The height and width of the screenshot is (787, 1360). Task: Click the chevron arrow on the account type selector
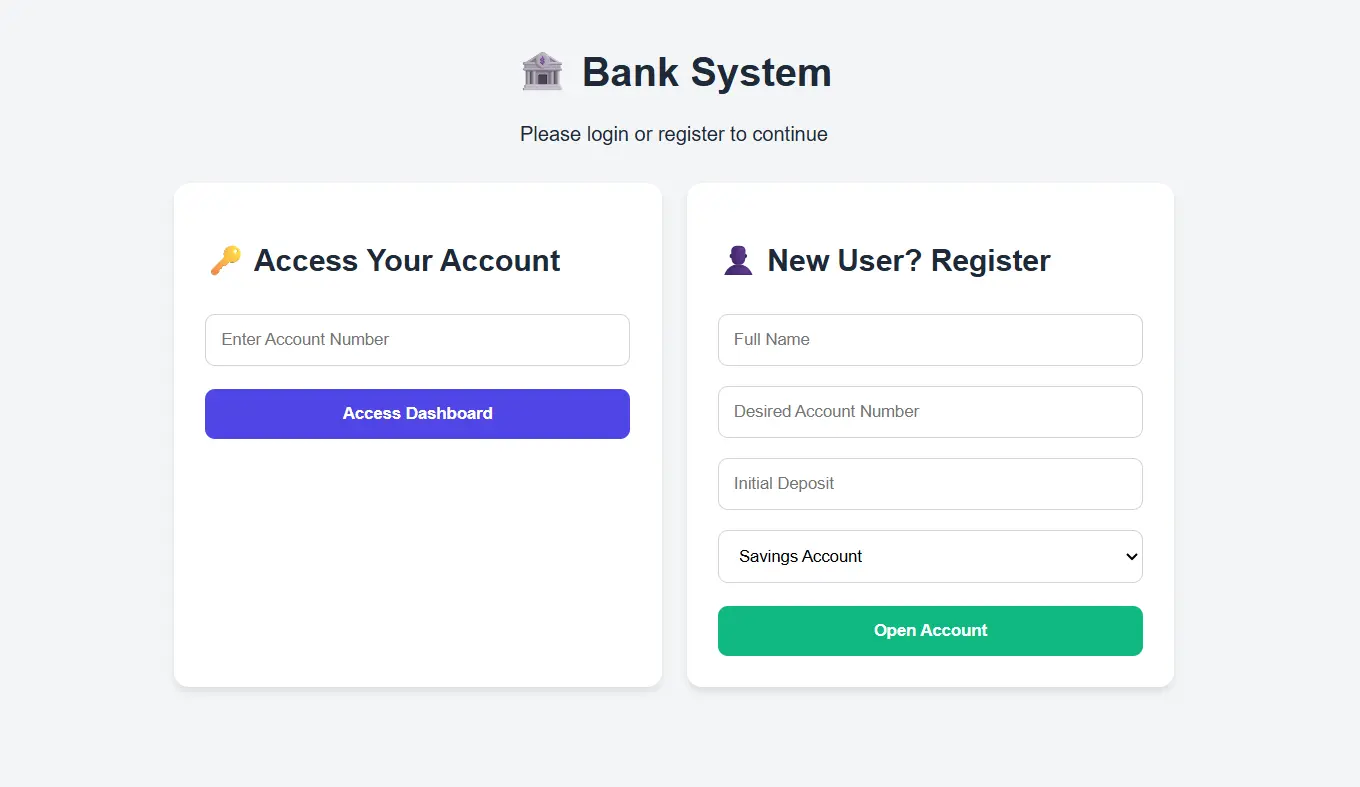coord(1130,556)
